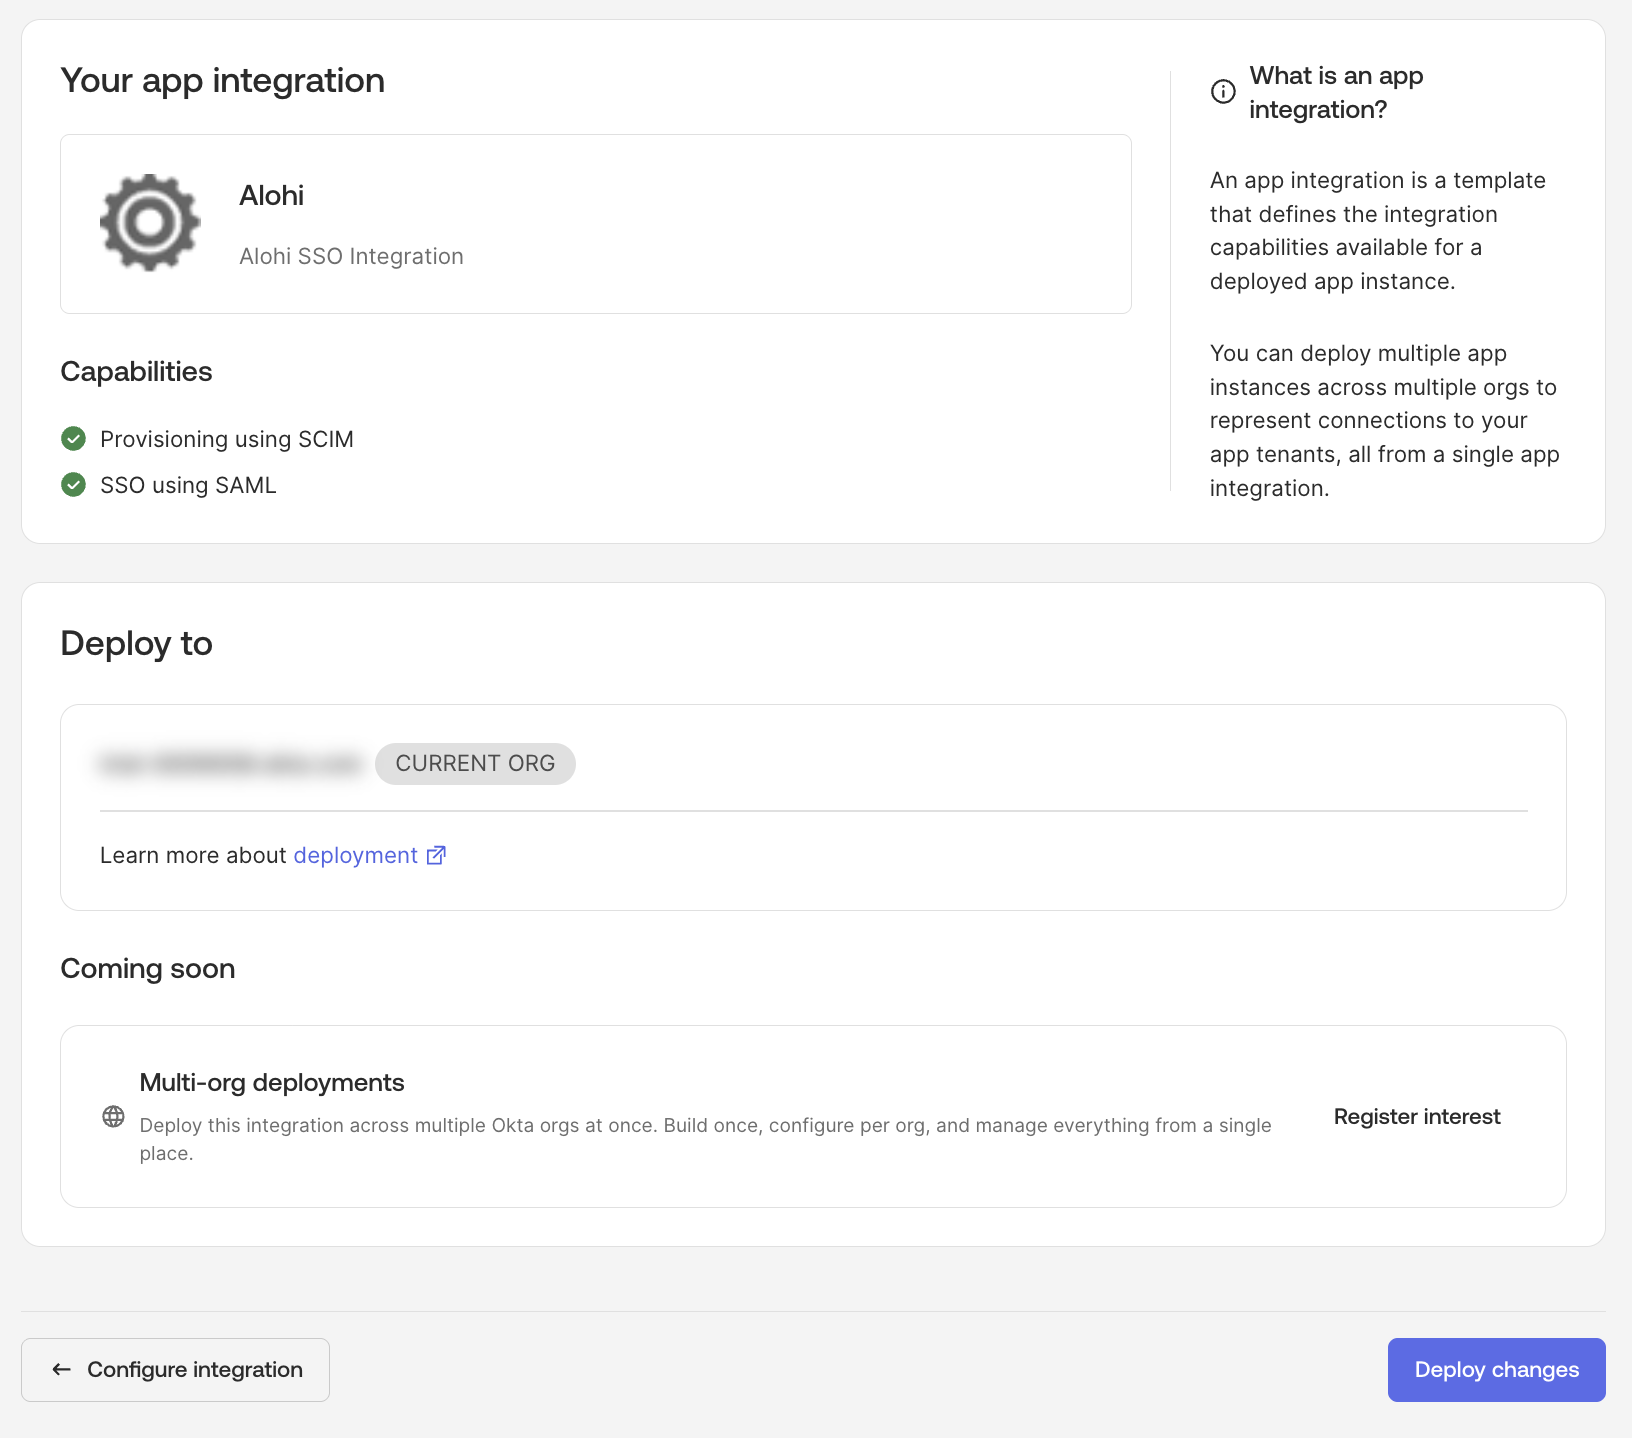1632x1438 pixels.
Task: Click the globe icon for Multi-org deployments
Action: (x=114, y=1117)
